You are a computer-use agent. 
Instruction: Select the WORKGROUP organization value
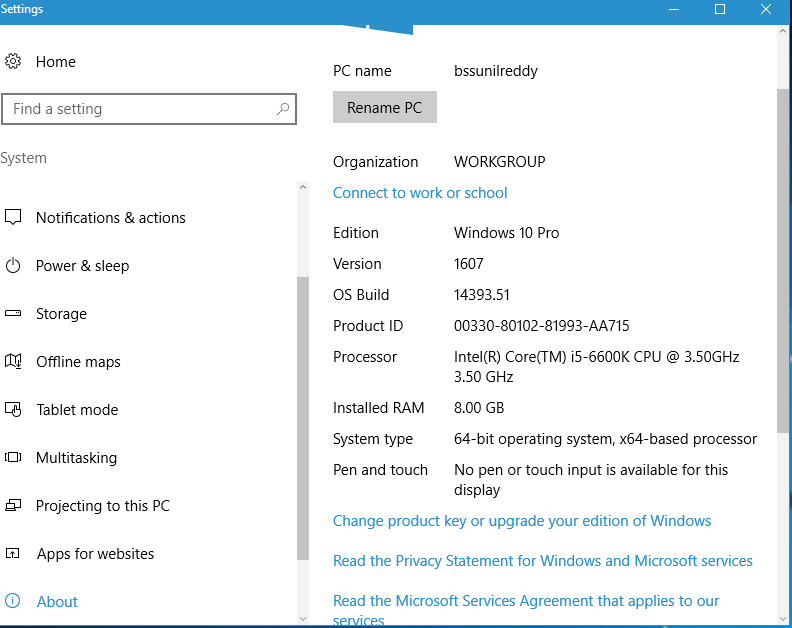500,162
